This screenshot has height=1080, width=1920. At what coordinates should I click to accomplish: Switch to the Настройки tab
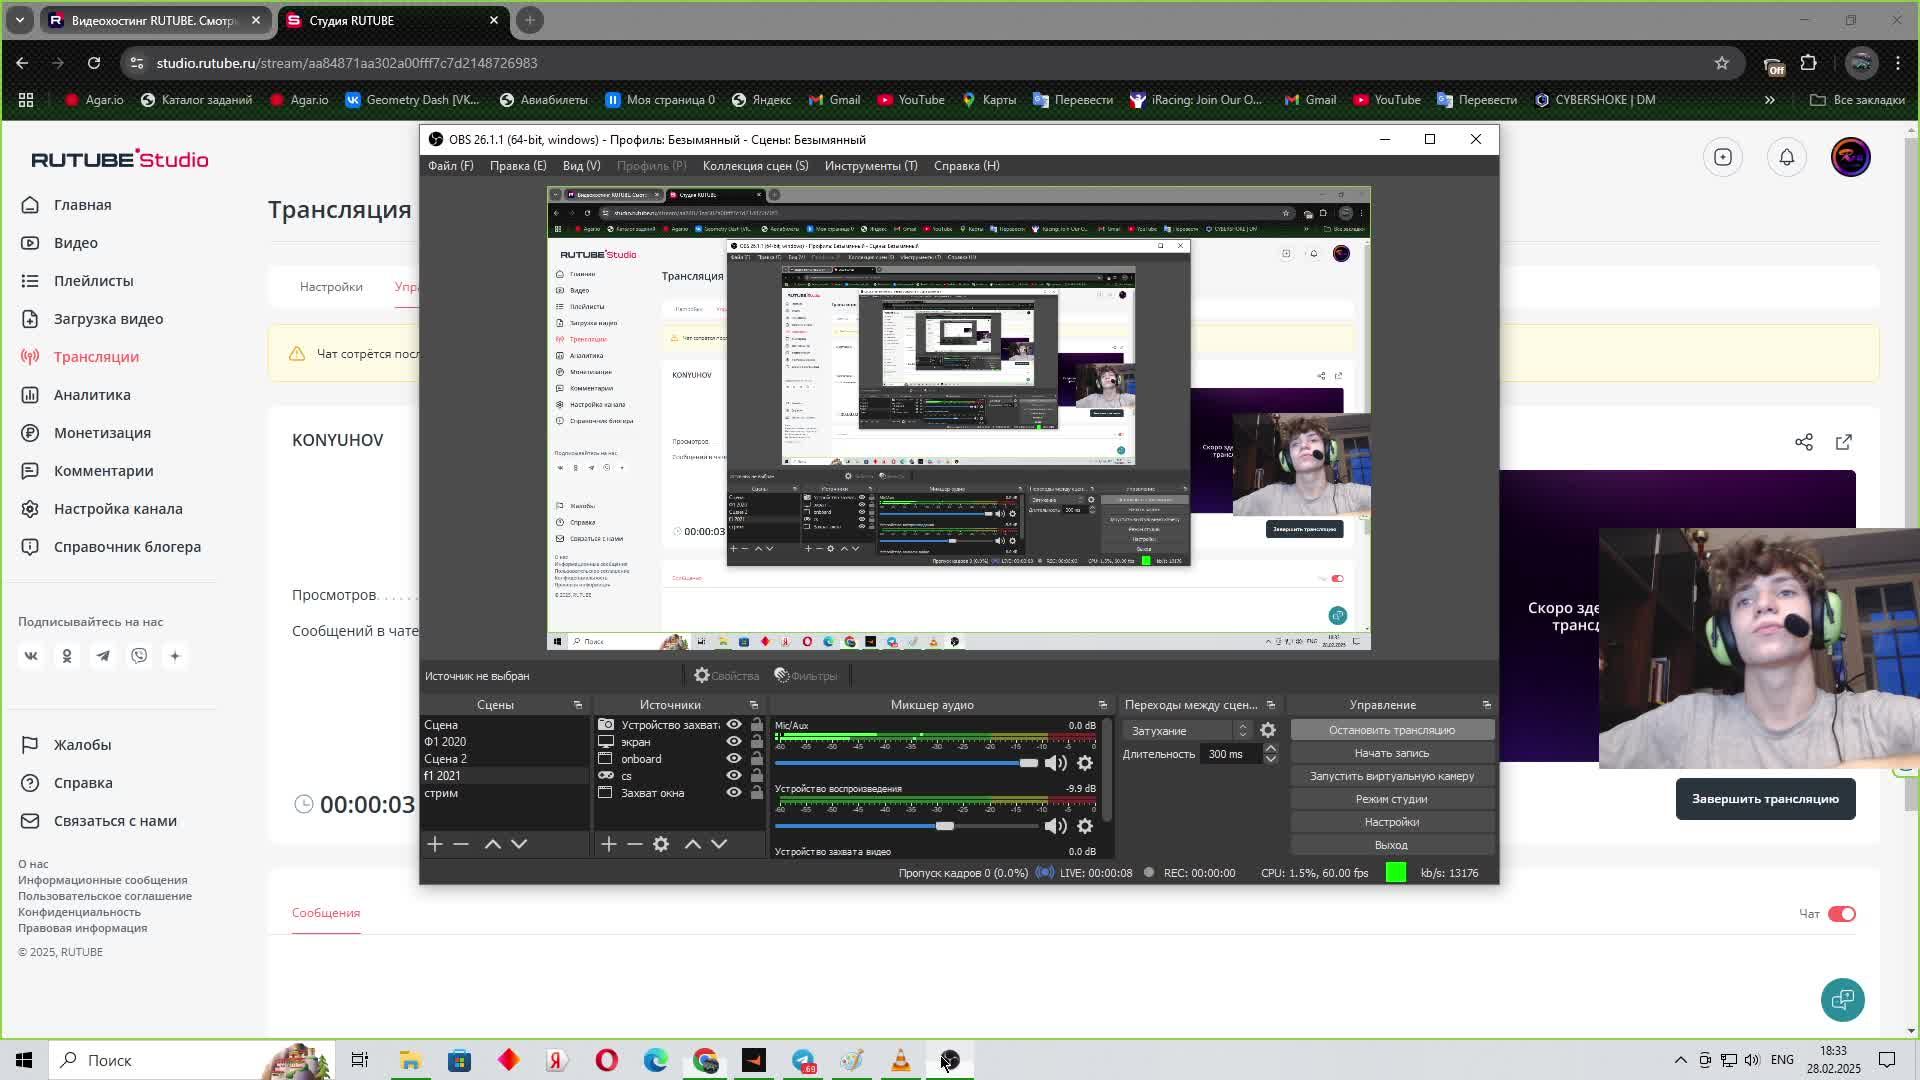tap(331, 287)
